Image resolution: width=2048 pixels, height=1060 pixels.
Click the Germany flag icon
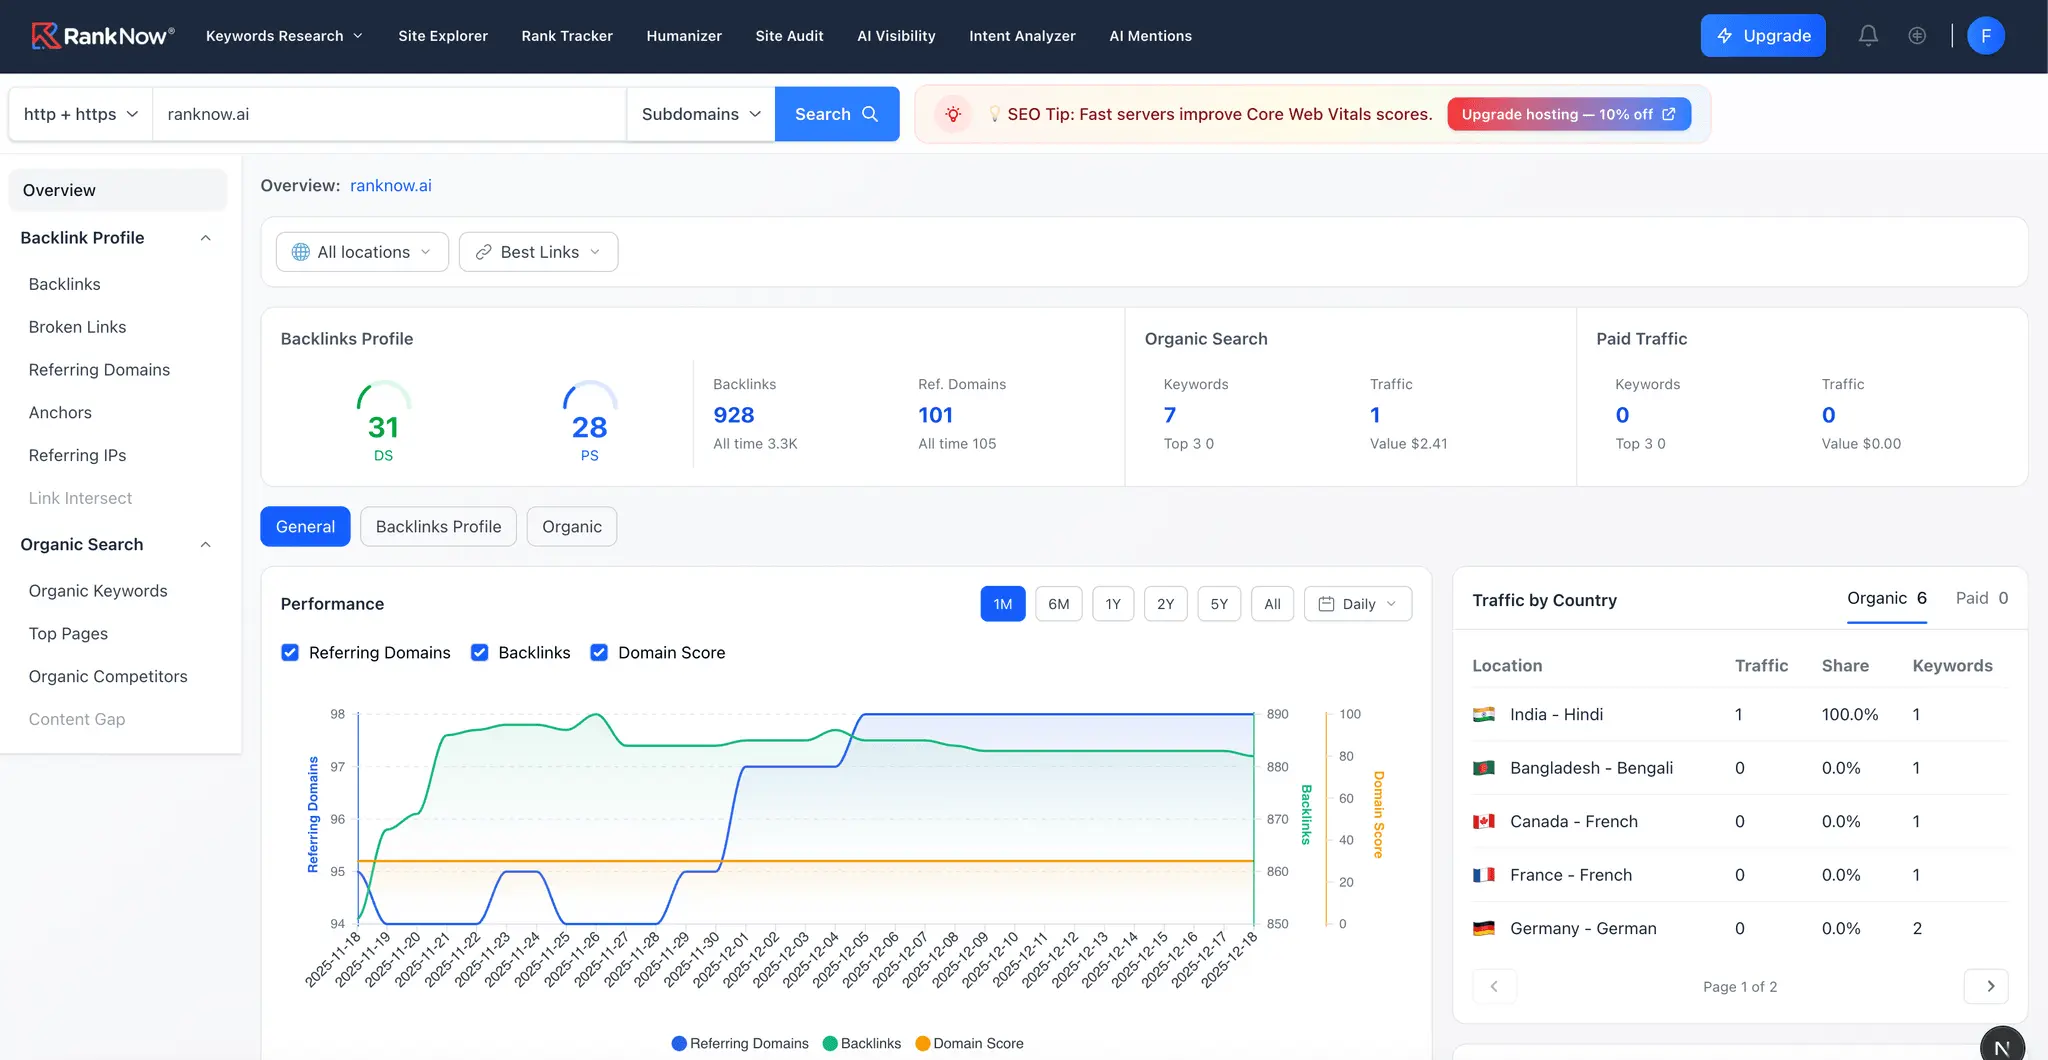coord(1484,928)
